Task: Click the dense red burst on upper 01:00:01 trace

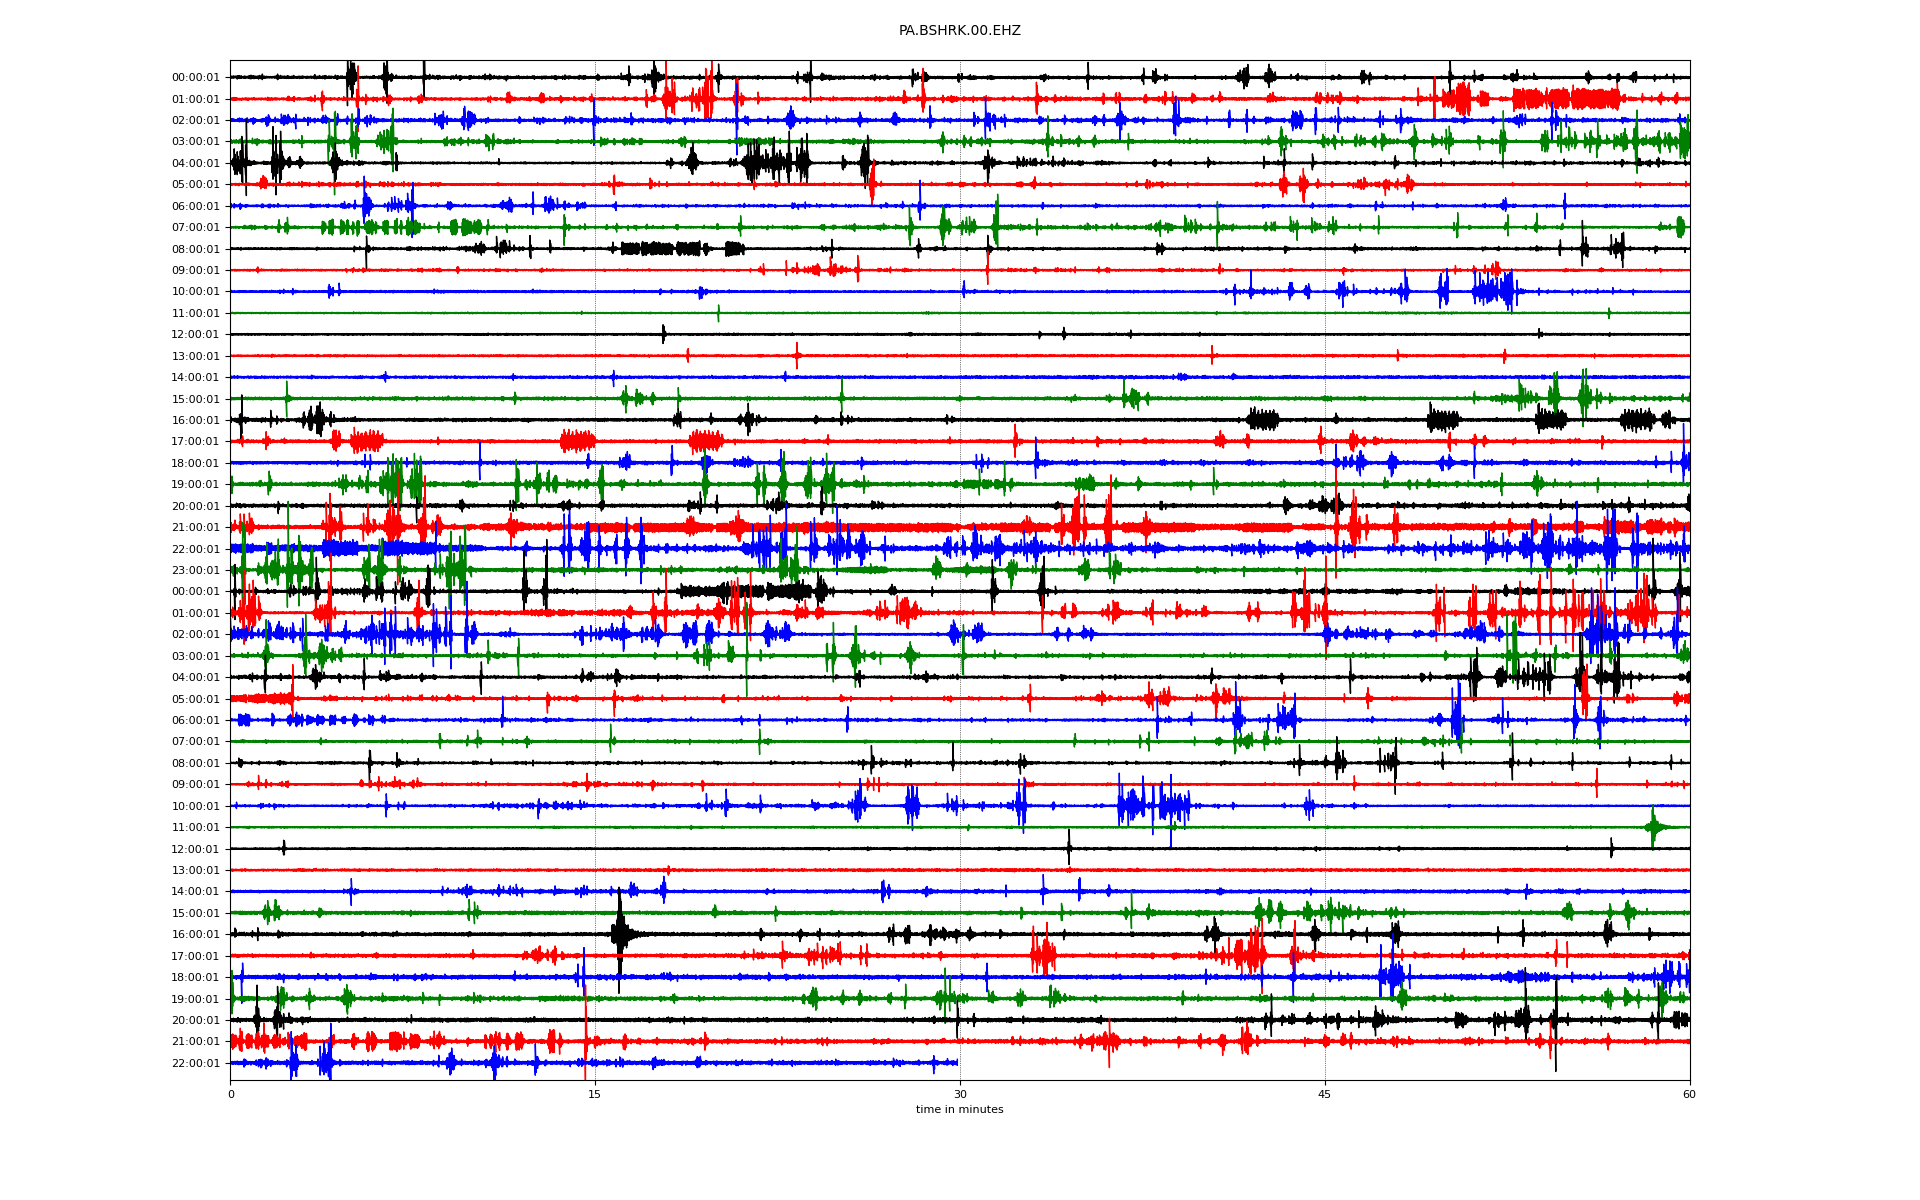Action: coord(1565,99)
